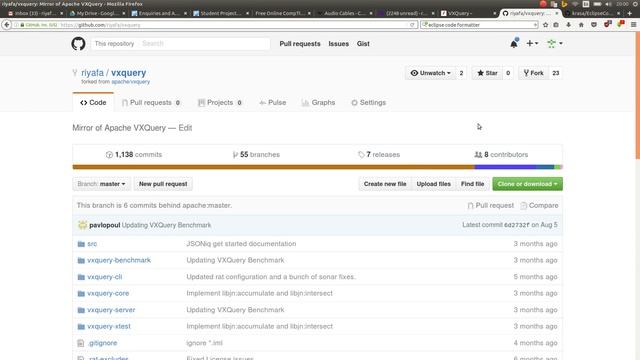Open Issues in top navigation
640x360 pixels.
click(x=338, y=44)
